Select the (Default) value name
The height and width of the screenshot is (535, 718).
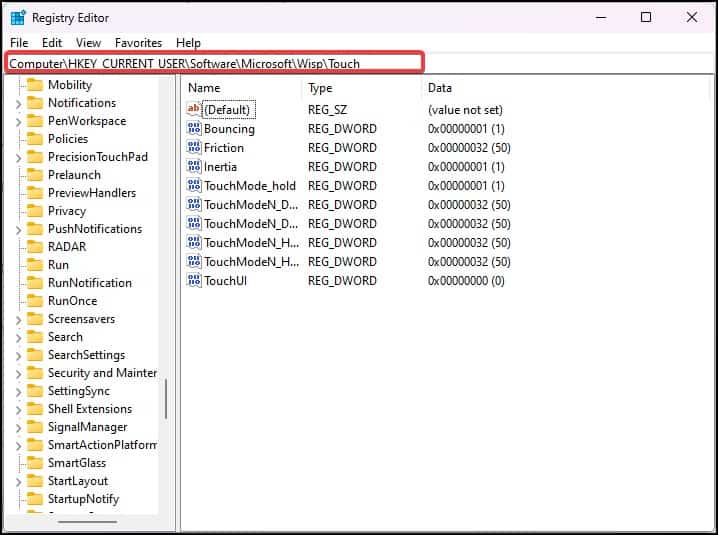pos(228,110)
